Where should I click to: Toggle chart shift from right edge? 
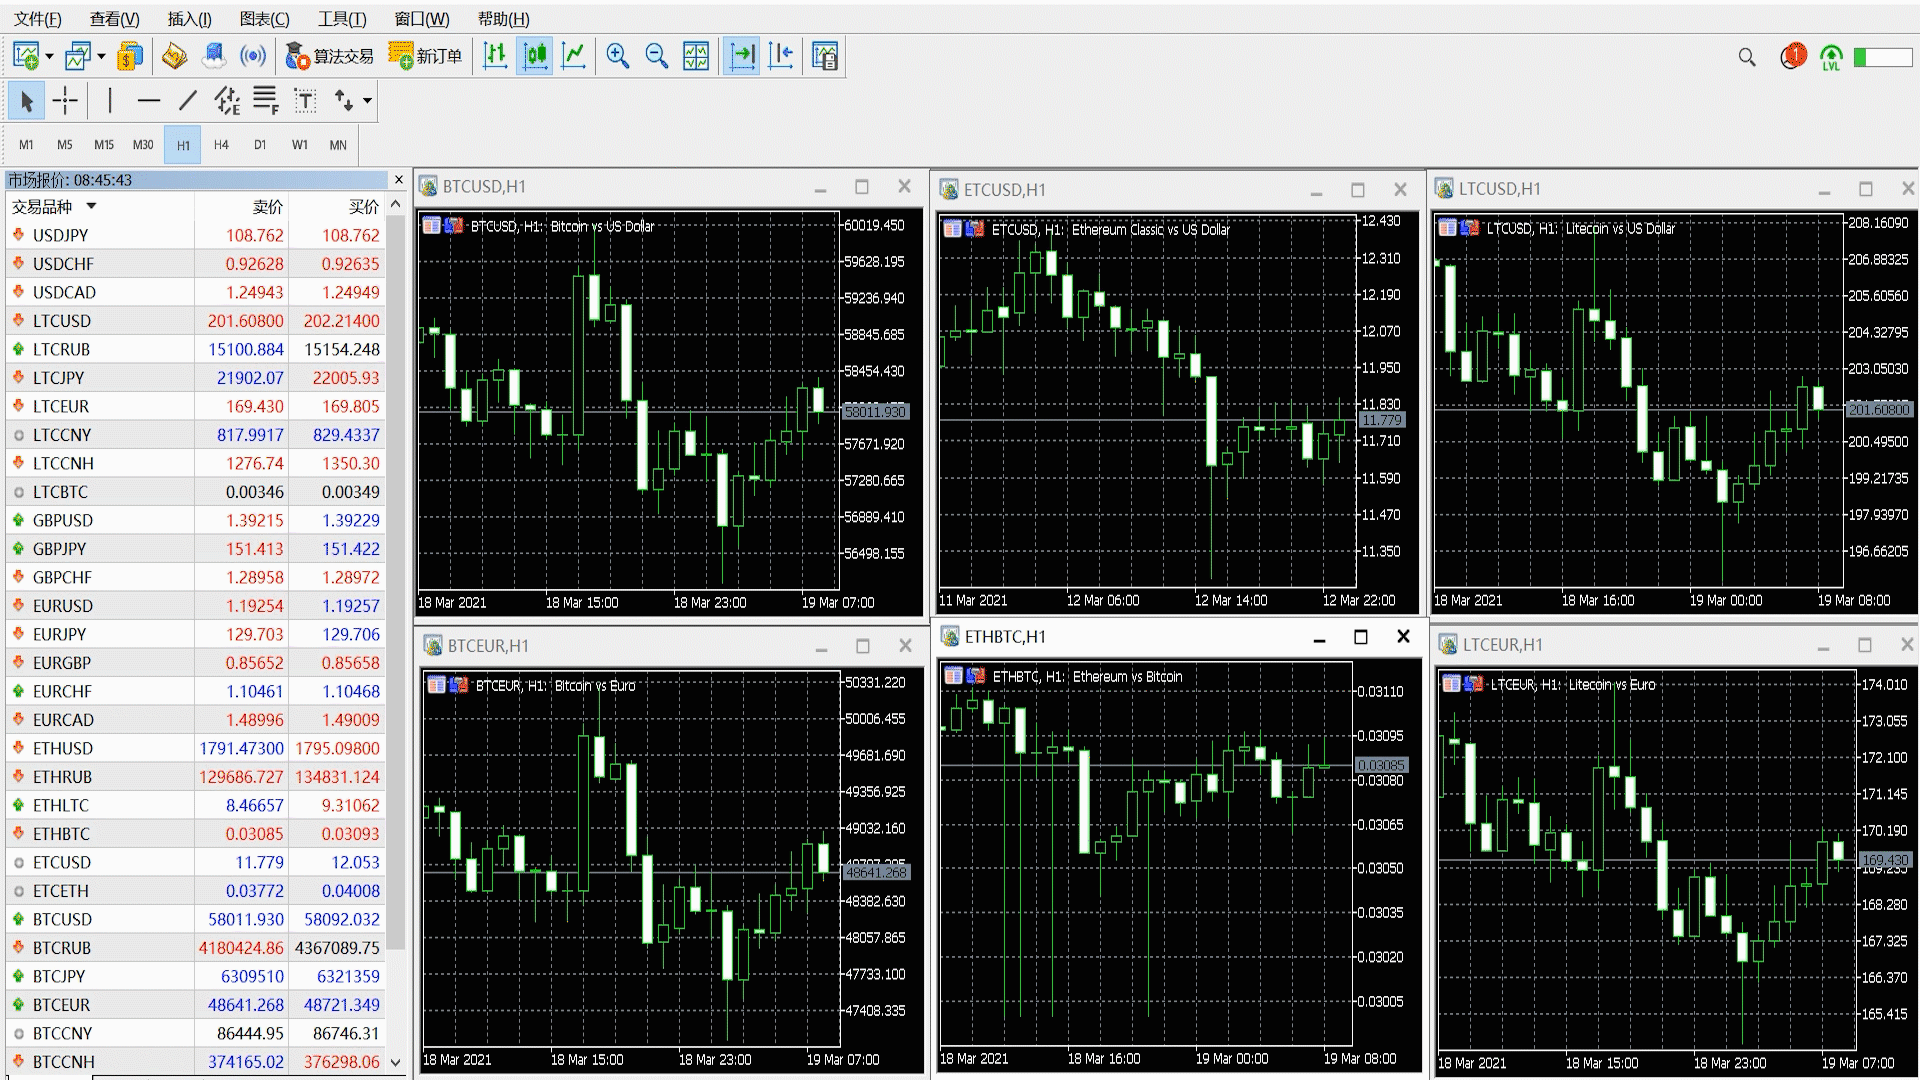(781, 56)
